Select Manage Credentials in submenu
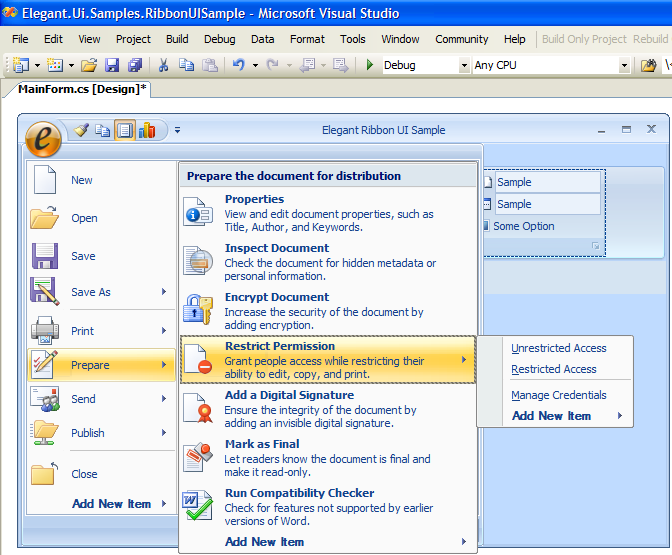 pos(558,395)
